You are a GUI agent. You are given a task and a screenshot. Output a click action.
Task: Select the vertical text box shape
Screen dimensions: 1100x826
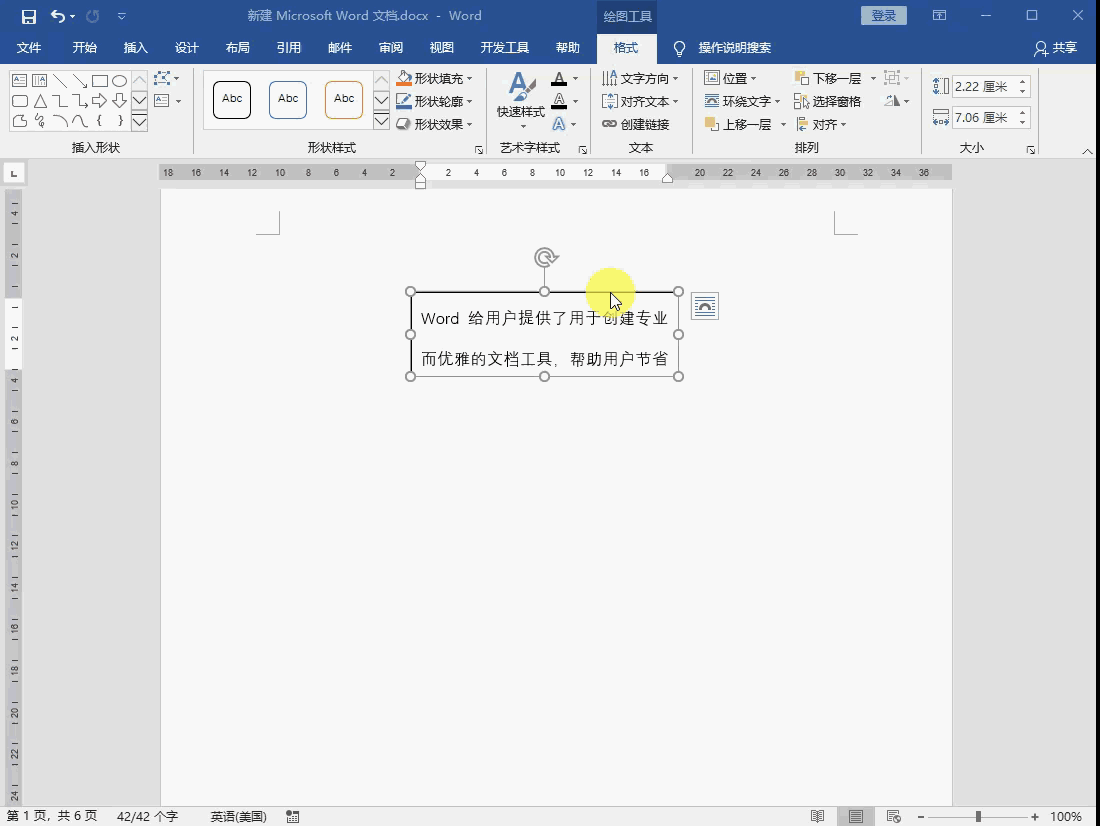(x=39, y=81)
